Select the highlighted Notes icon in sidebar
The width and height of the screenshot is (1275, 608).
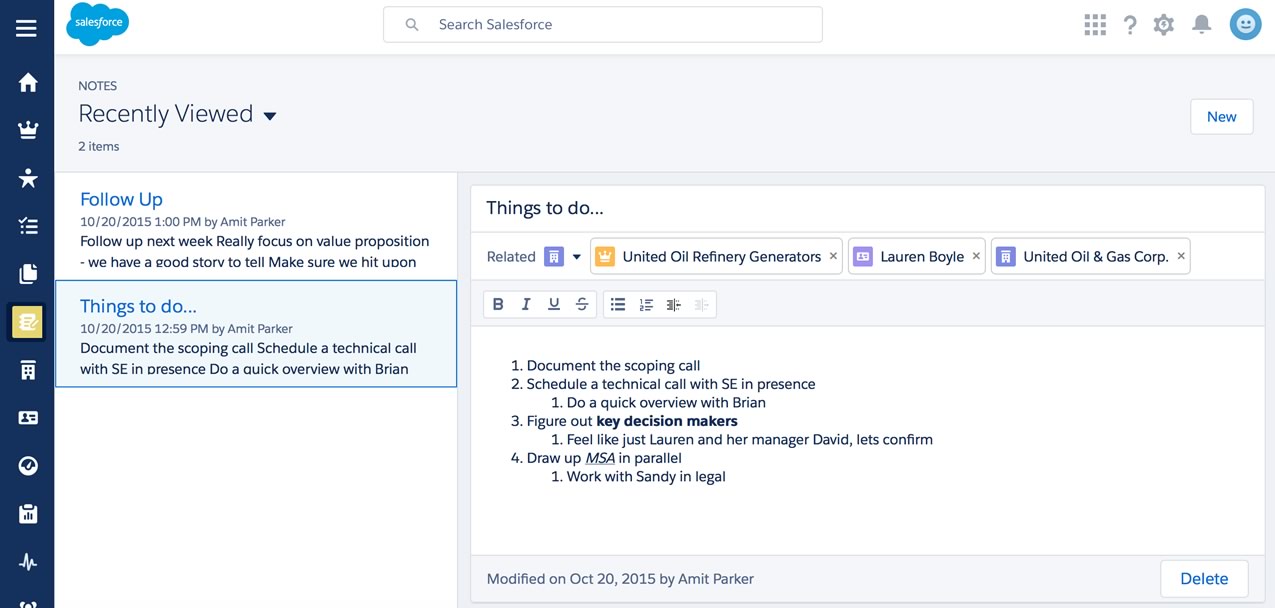pos(28,322)
